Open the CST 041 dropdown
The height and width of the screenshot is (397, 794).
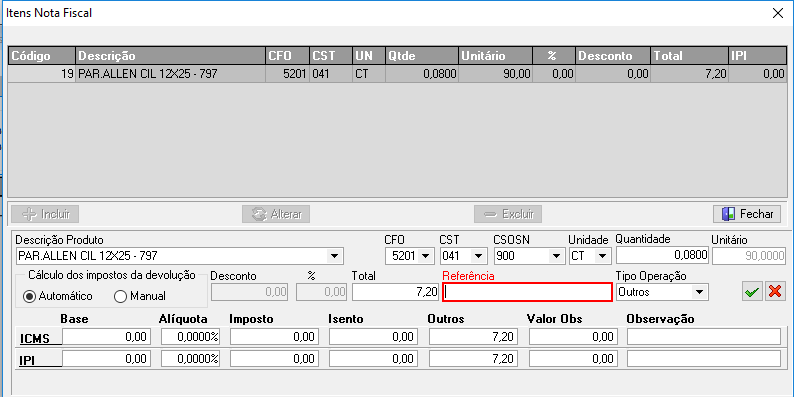(x=478, y=256)
